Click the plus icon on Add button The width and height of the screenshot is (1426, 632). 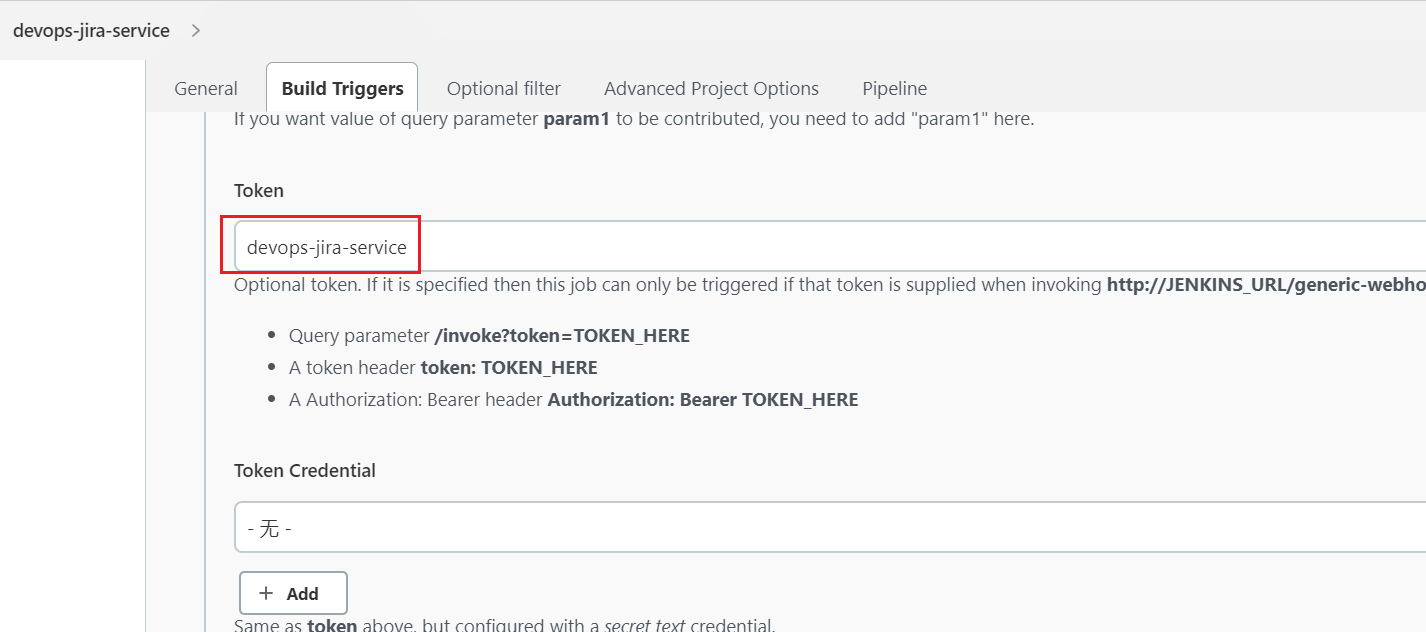pos(266,593)
